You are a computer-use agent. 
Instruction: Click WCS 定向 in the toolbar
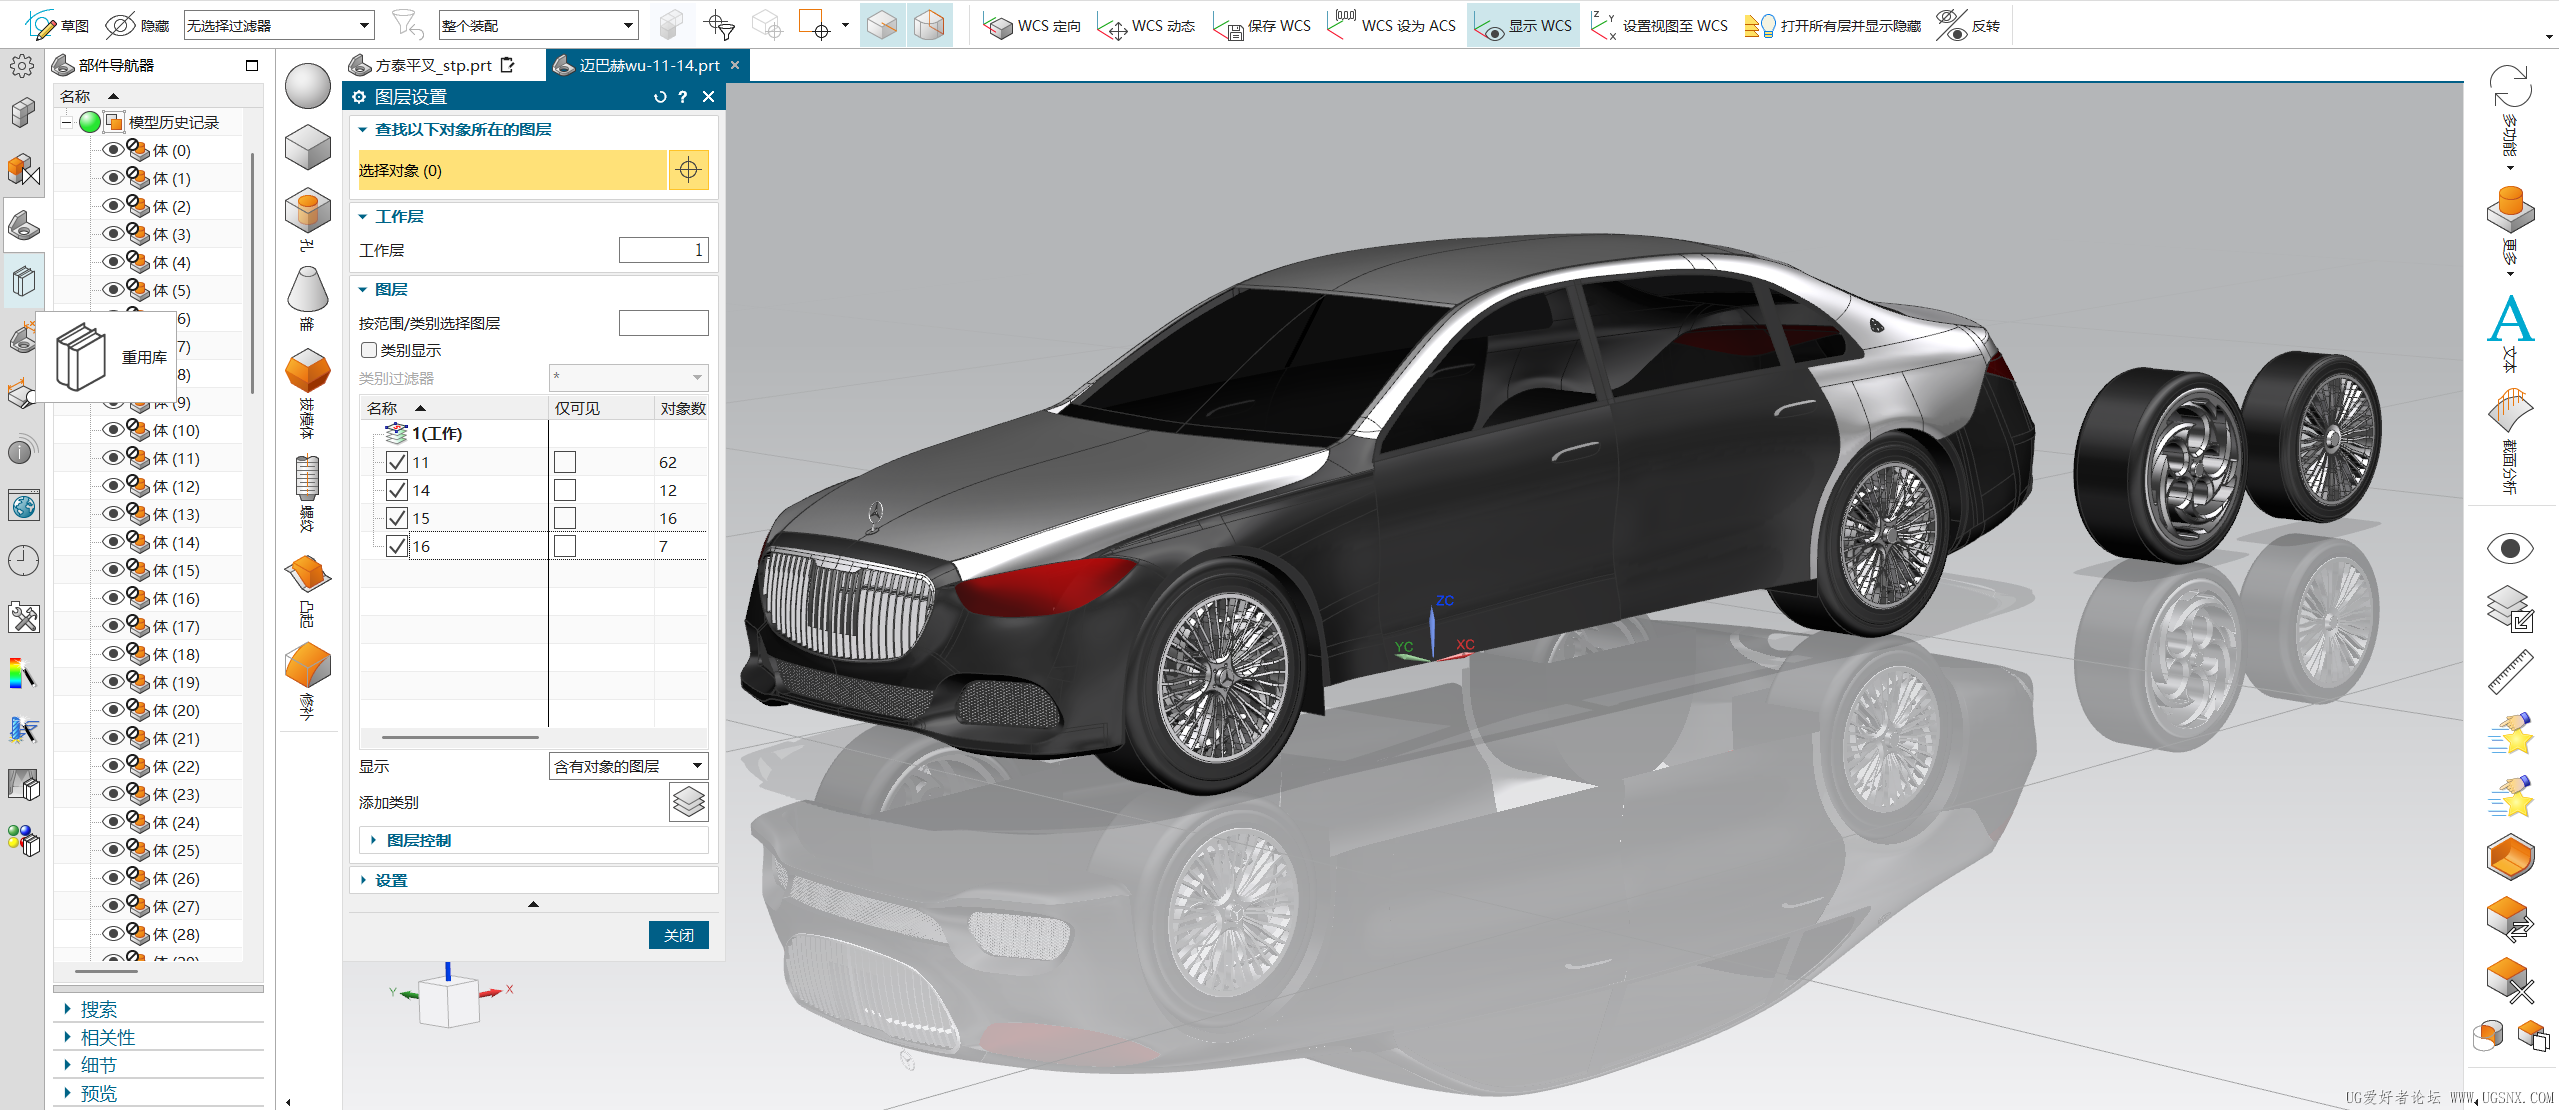point(1032,25)
